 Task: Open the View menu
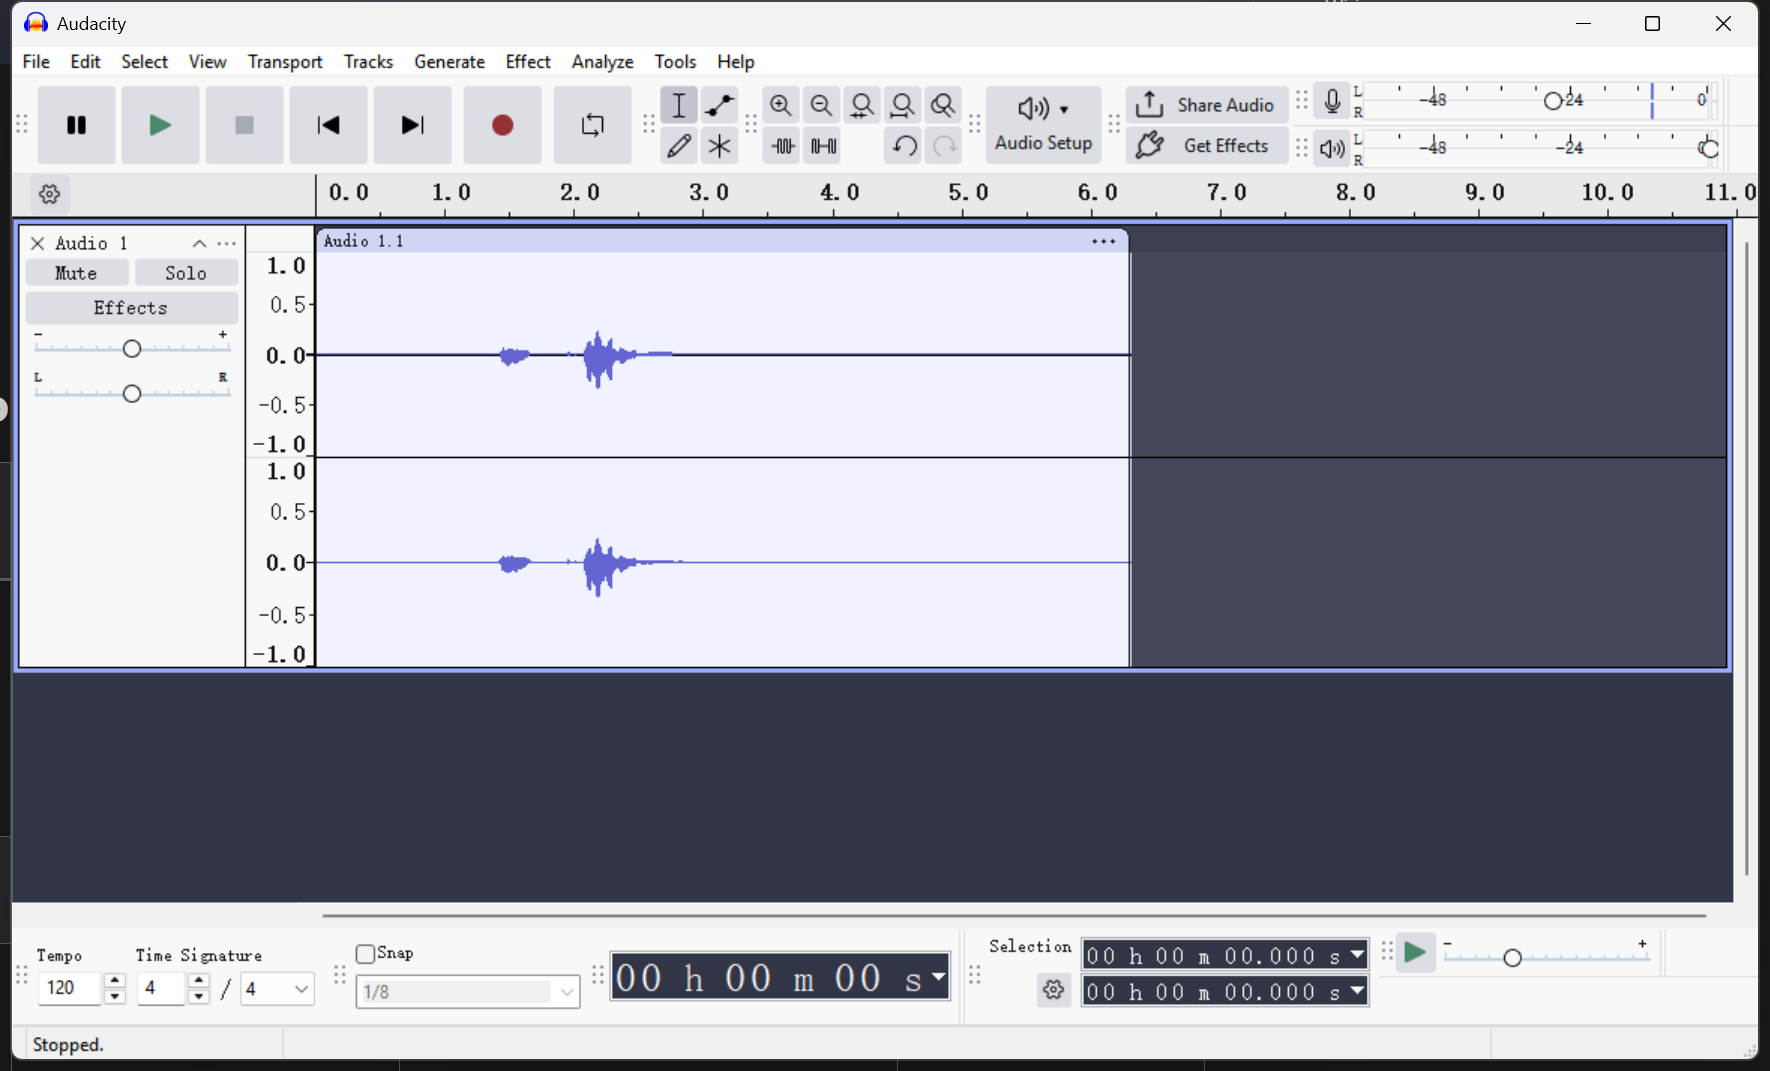click(207, 62)
